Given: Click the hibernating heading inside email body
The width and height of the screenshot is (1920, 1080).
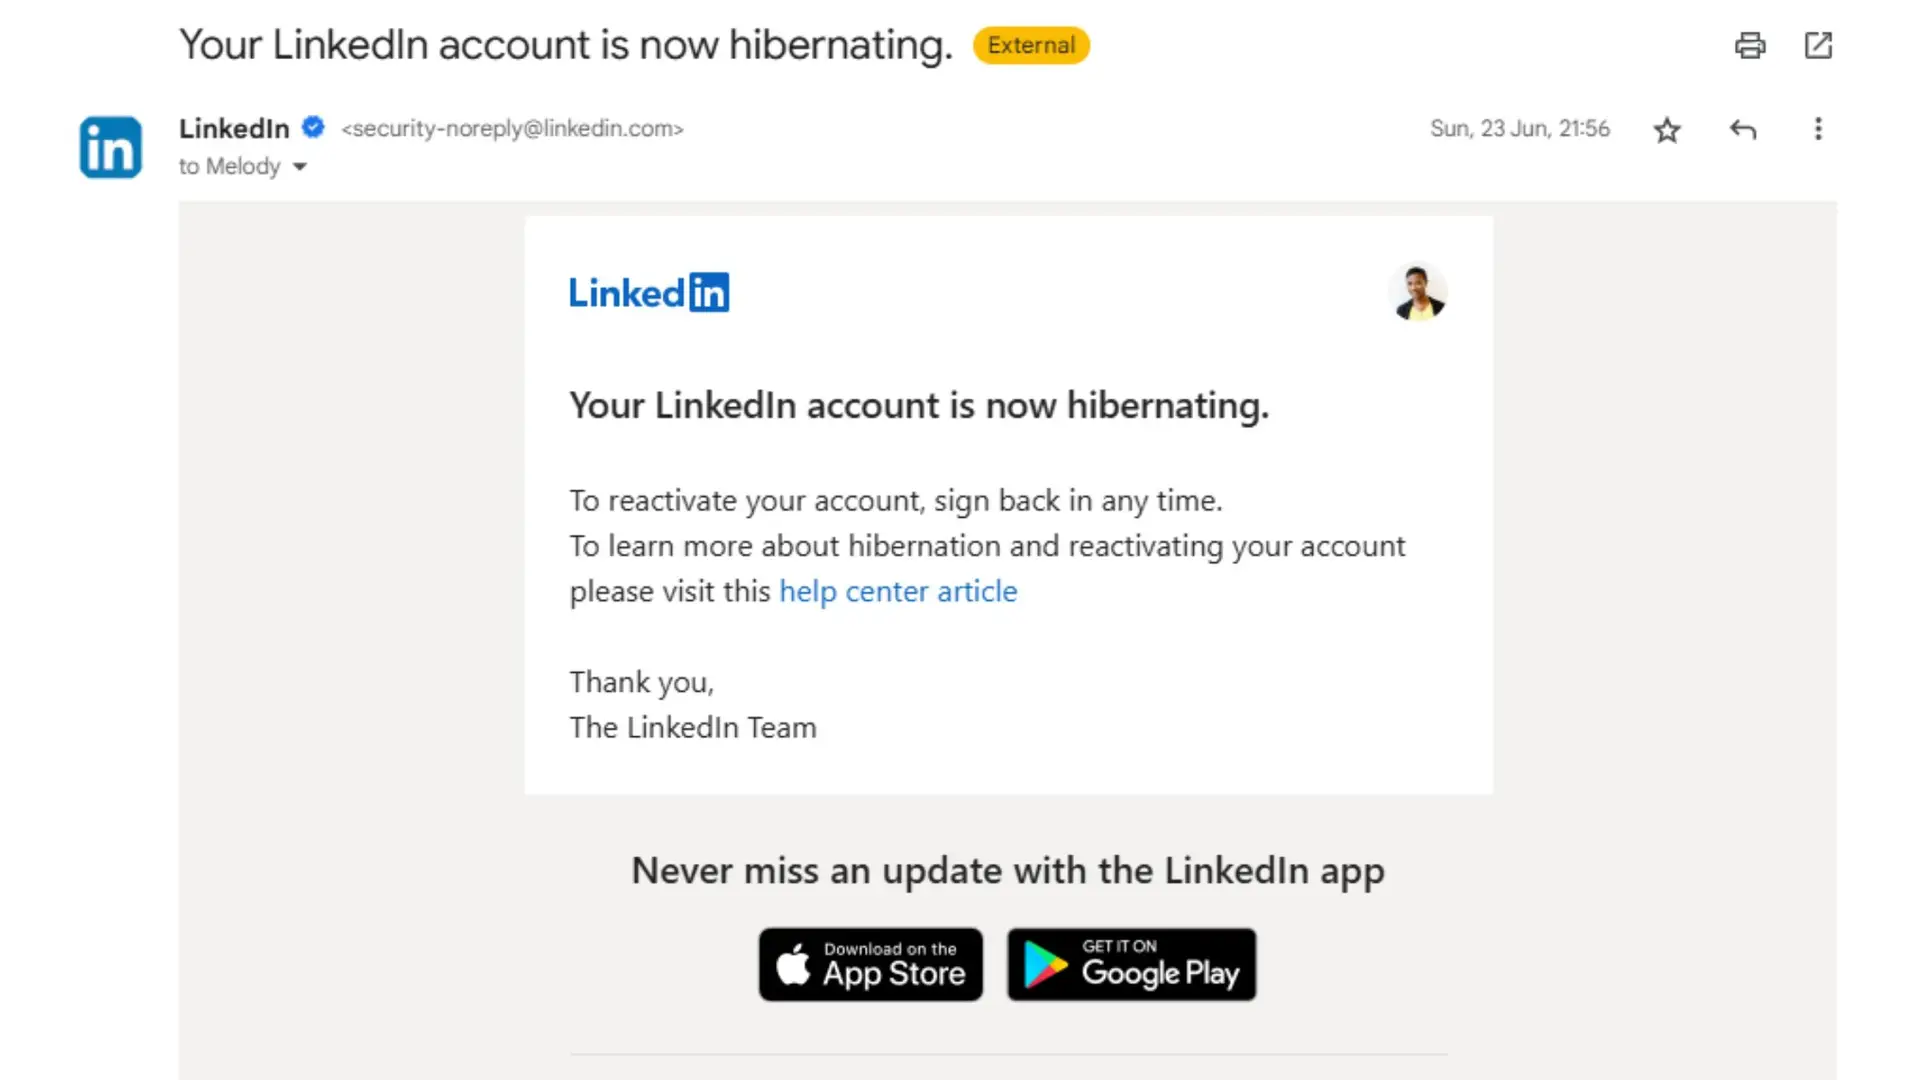Looking at the screenshot, I should 918,406.
